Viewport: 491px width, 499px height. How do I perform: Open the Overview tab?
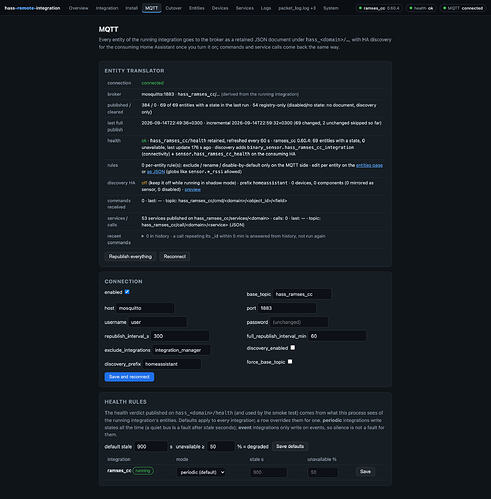[x=78, y=8]
